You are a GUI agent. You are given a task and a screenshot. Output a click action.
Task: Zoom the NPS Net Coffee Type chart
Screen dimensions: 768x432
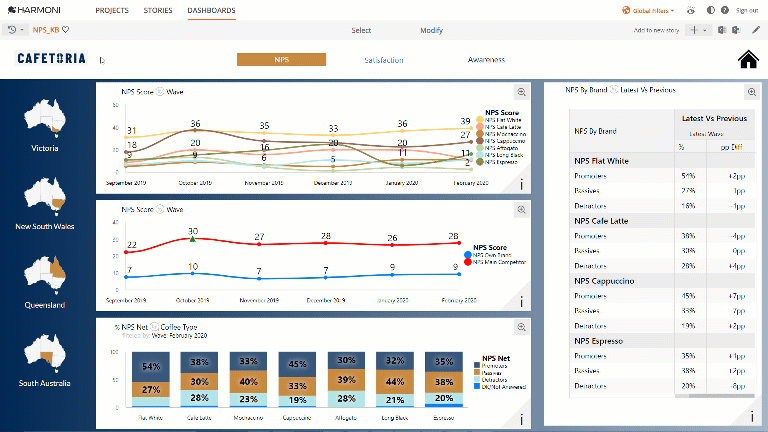click(x=522, y=327)
